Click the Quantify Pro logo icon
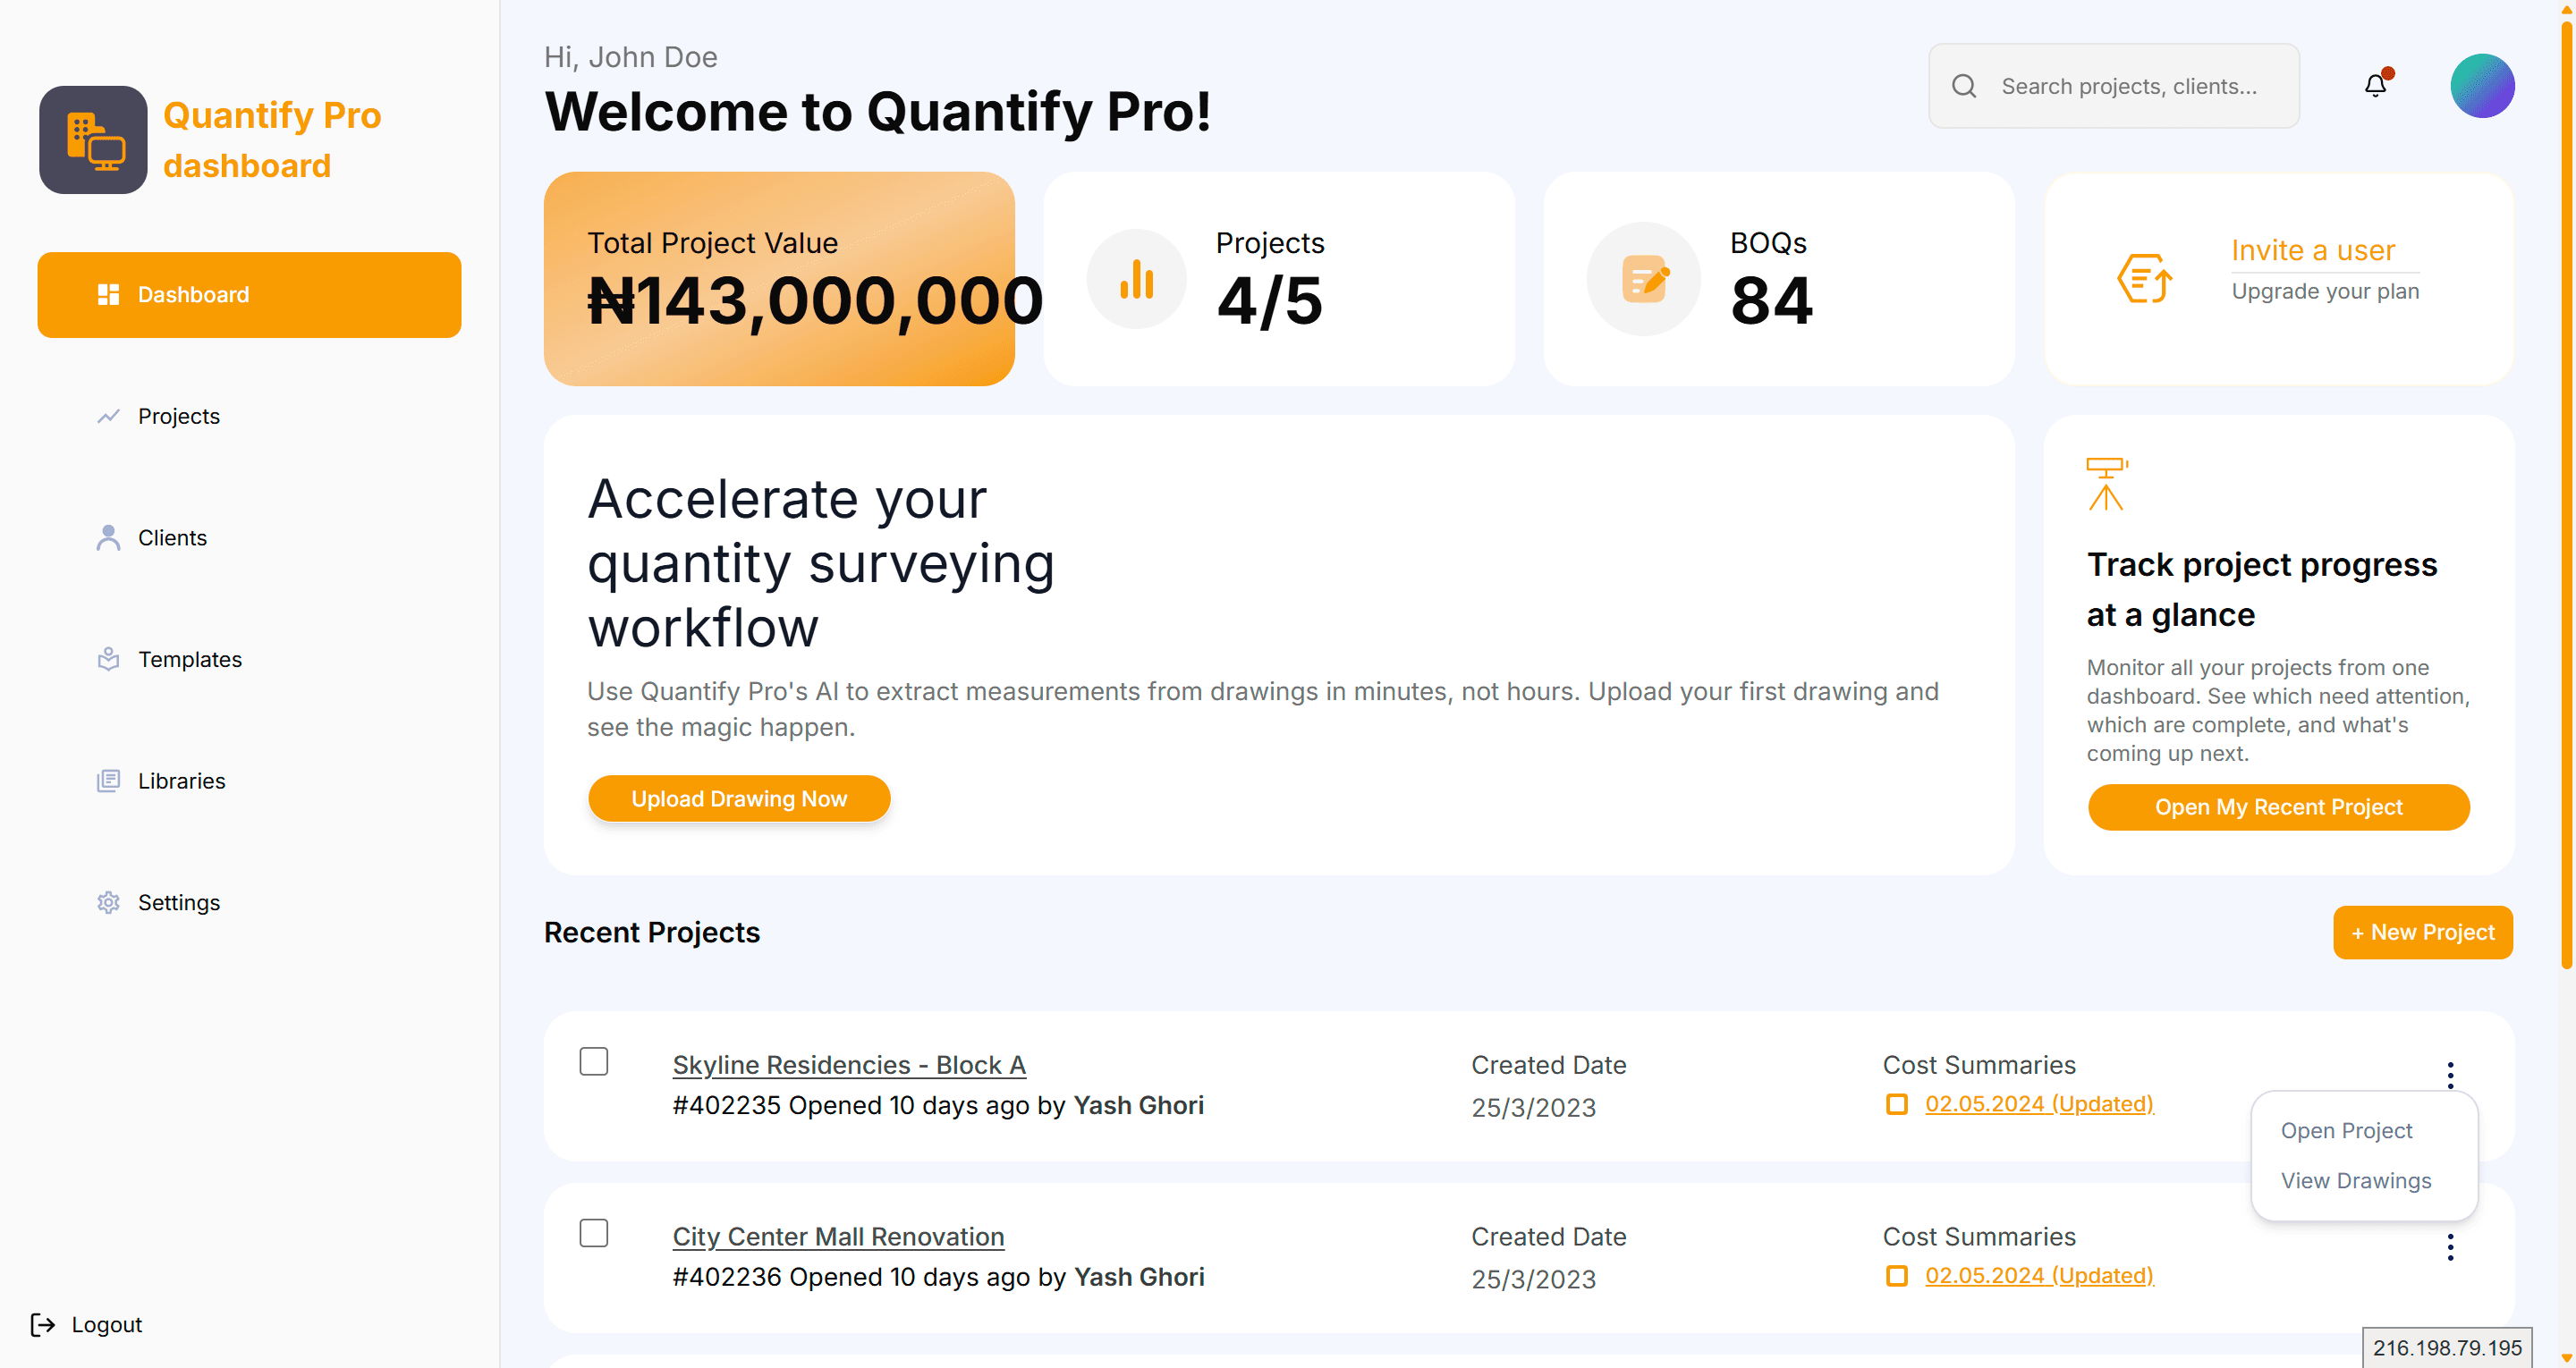 (93, 140)
